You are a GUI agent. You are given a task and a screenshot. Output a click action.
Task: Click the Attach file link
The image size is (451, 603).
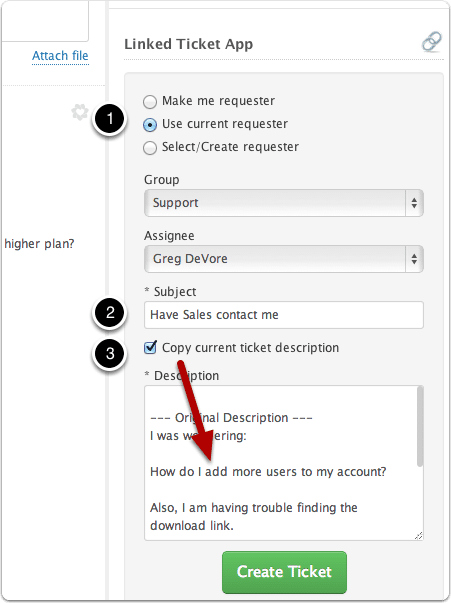[x=60, y=56]
